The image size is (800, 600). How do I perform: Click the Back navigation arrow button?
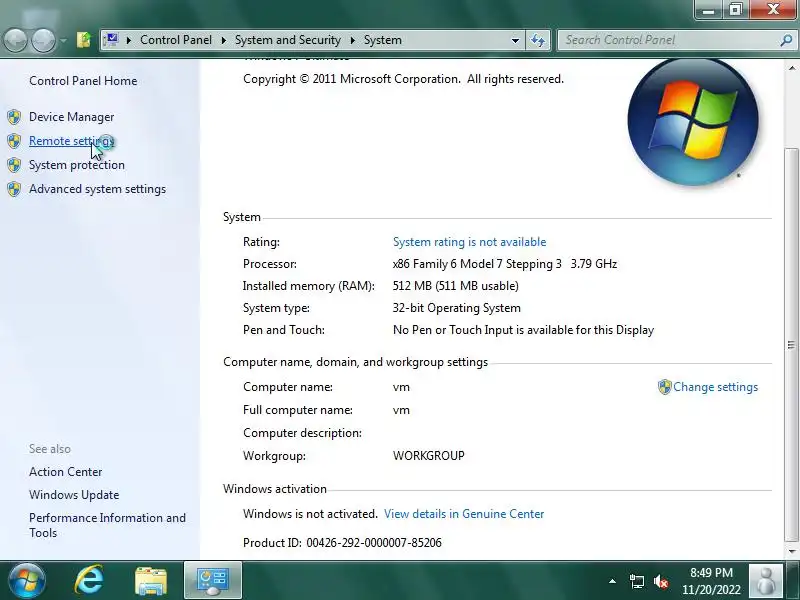pyautogui.click(x=15, y=40)
